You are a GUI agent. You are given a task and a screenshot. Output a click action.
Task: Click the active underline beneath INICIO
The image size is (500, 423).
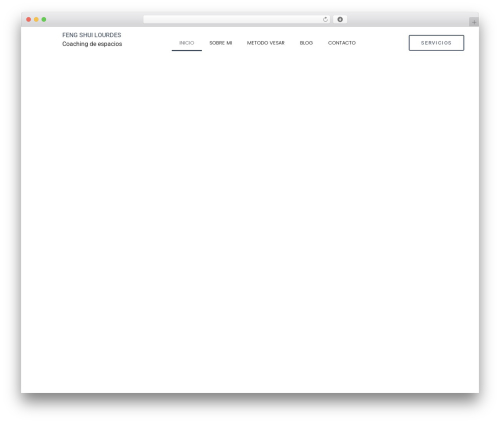click(x=187, y=50)
